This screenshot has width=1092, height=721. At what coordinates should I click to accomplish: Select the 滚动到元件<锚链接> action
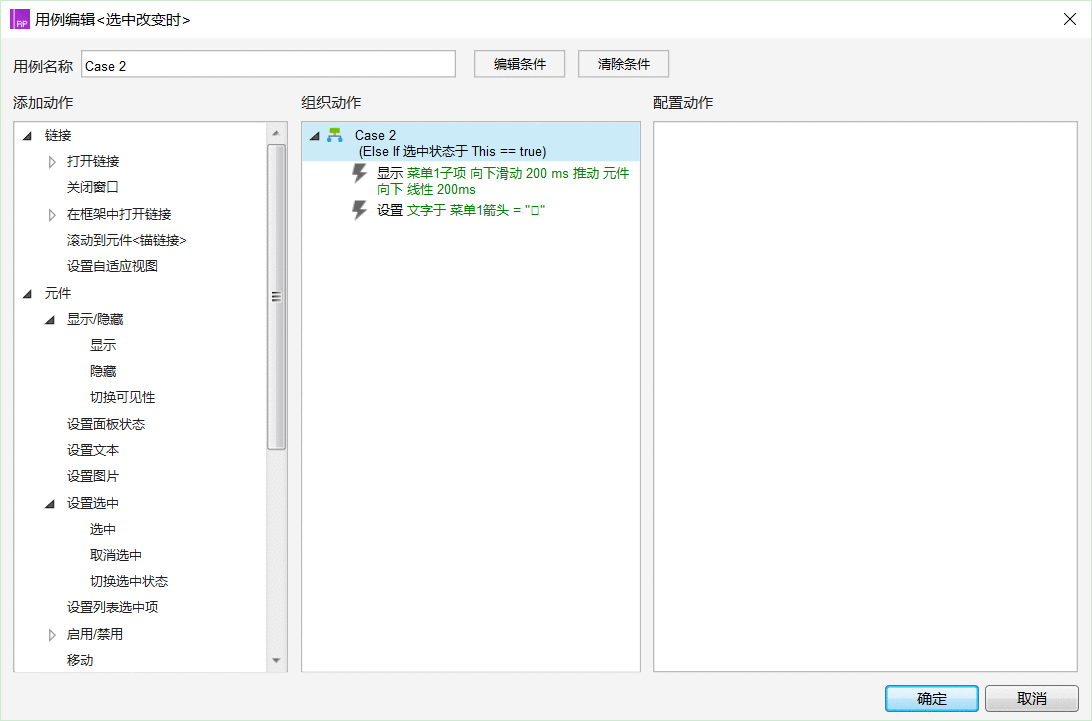click(x=127, y=240)
